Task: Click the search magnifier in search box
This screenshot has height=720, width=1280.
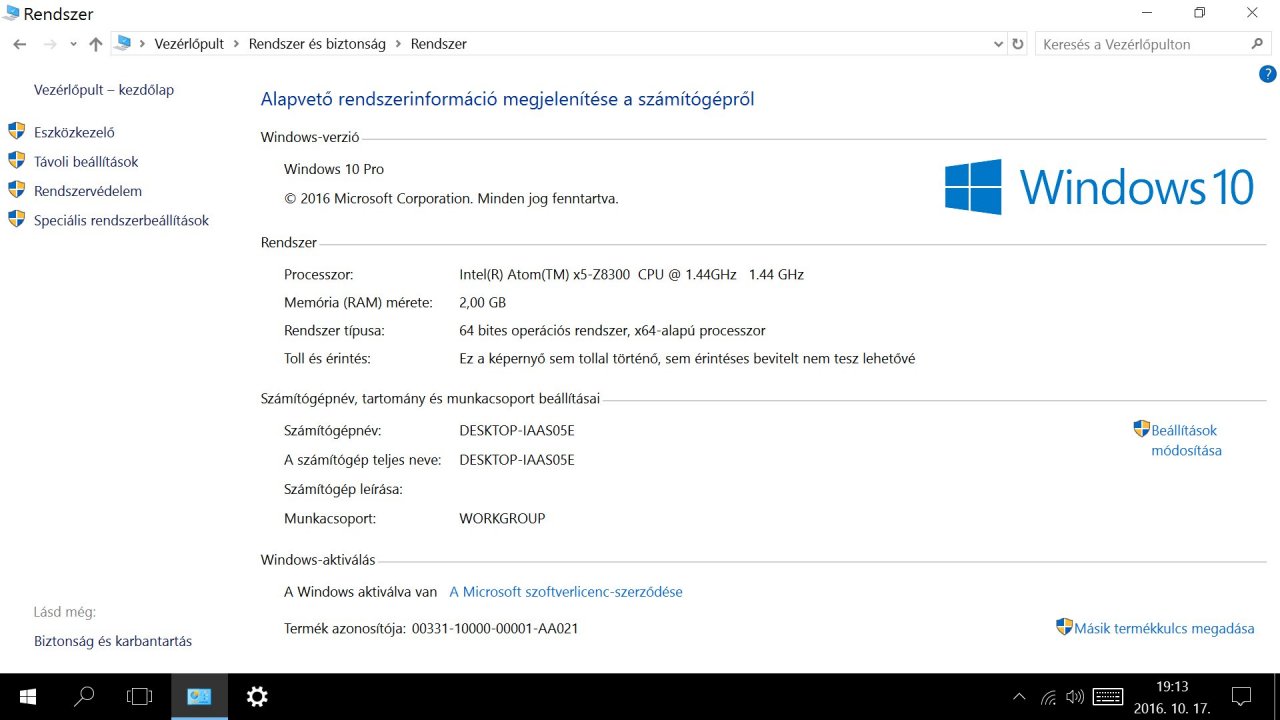Action: pos(1258,44)
